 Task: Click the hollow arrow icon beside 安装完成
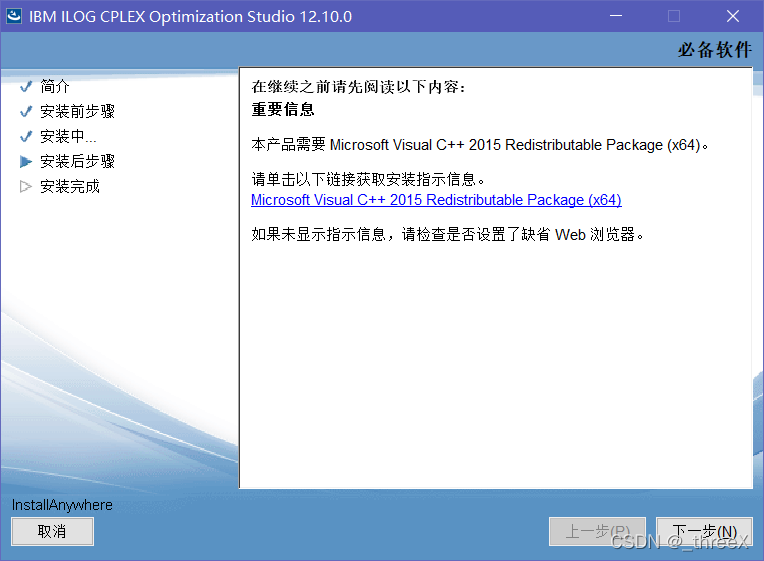point(26,187)
